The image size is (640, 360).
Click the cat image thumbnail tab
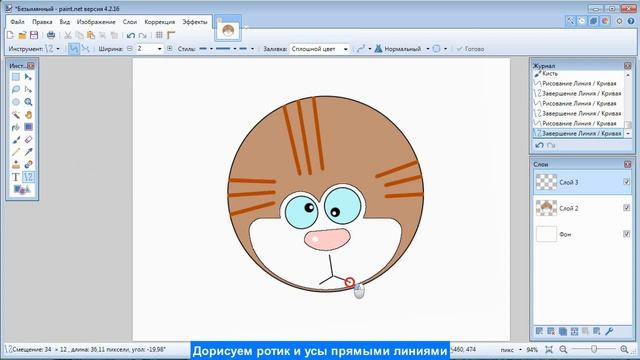point(228,30)
